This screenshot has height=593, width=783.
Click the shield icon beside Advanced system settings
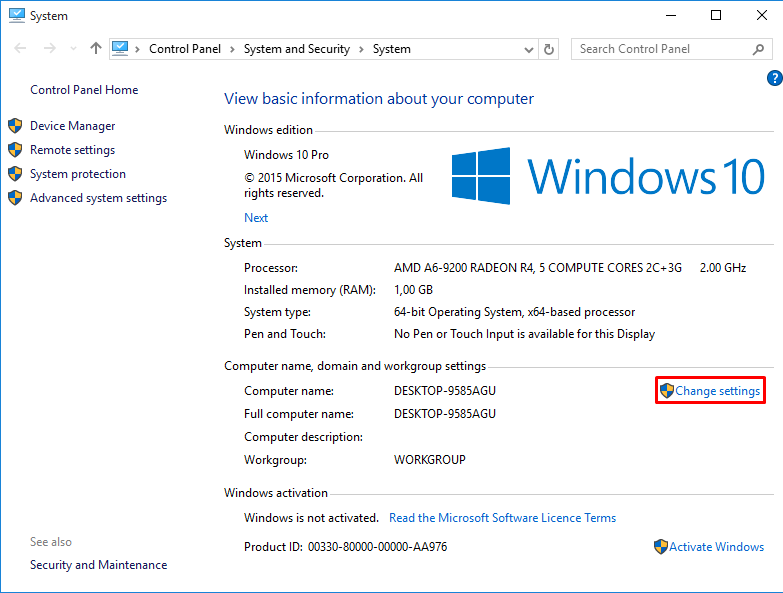[15, 198]
